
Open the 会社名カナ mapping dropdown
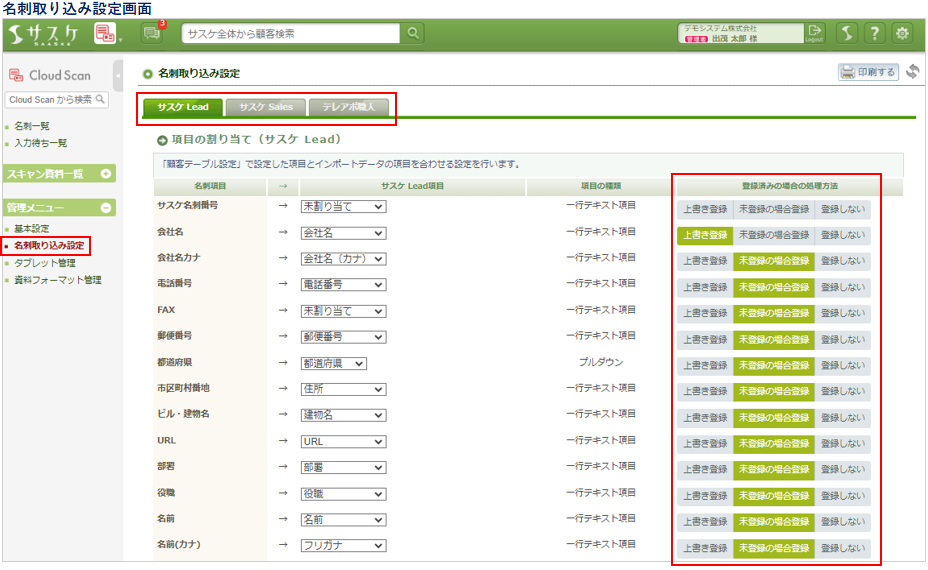[x=343, y=259]
